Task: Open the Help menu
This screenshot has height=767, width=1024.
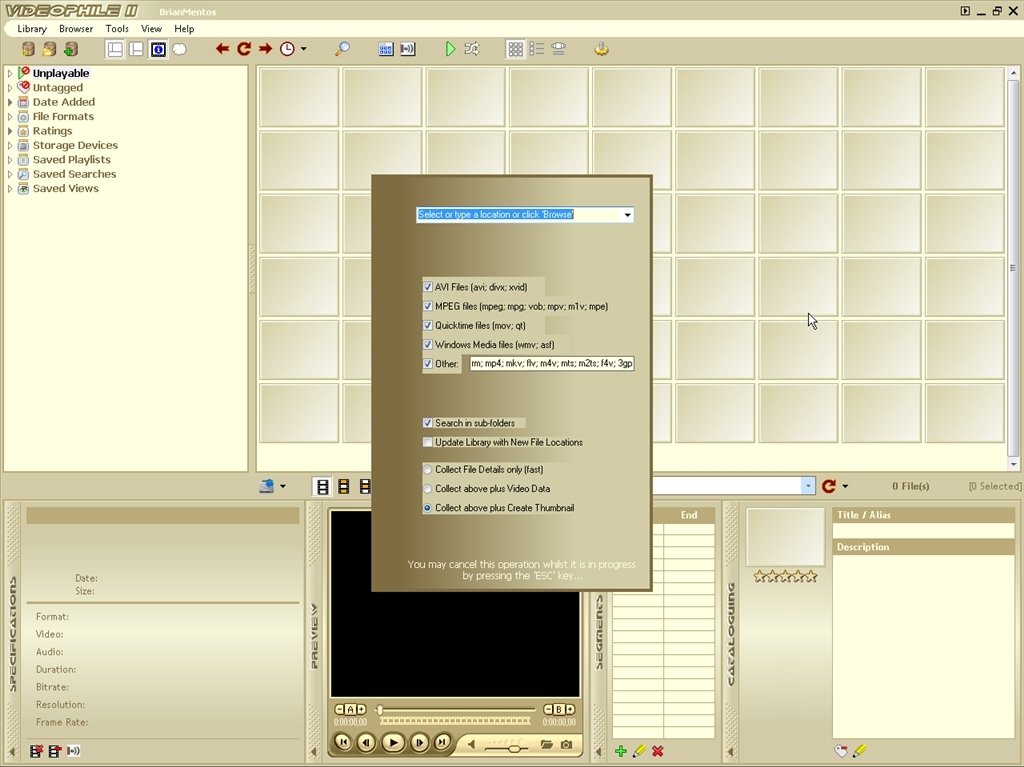Action: tap(184, 29)
